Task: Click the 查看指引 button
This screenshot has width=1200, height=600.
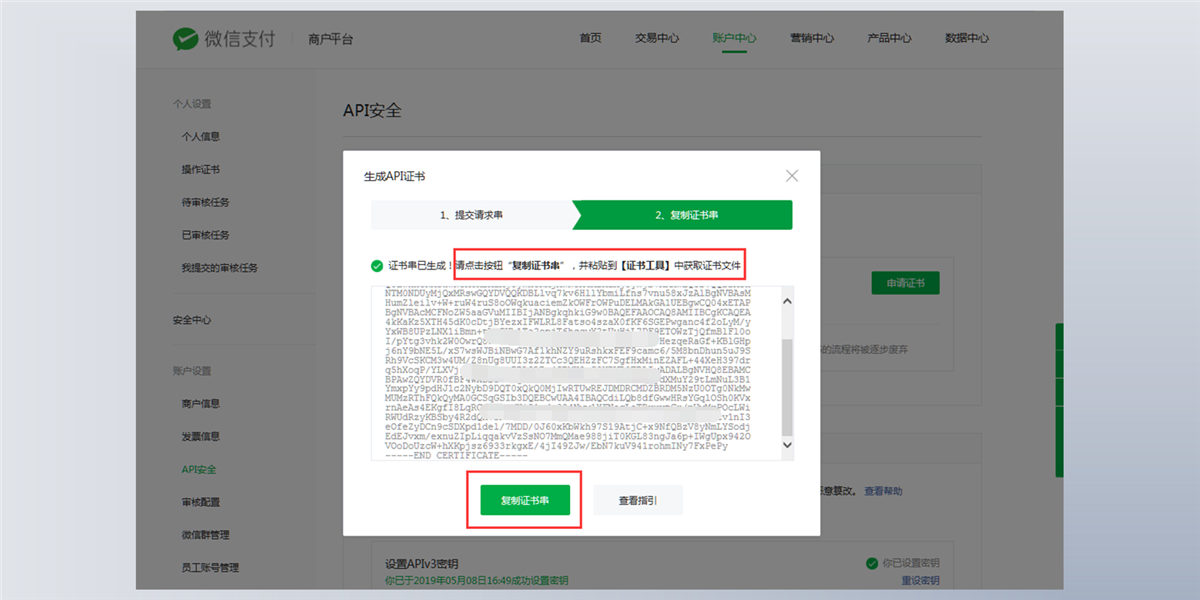Action: tap(638, 499)
